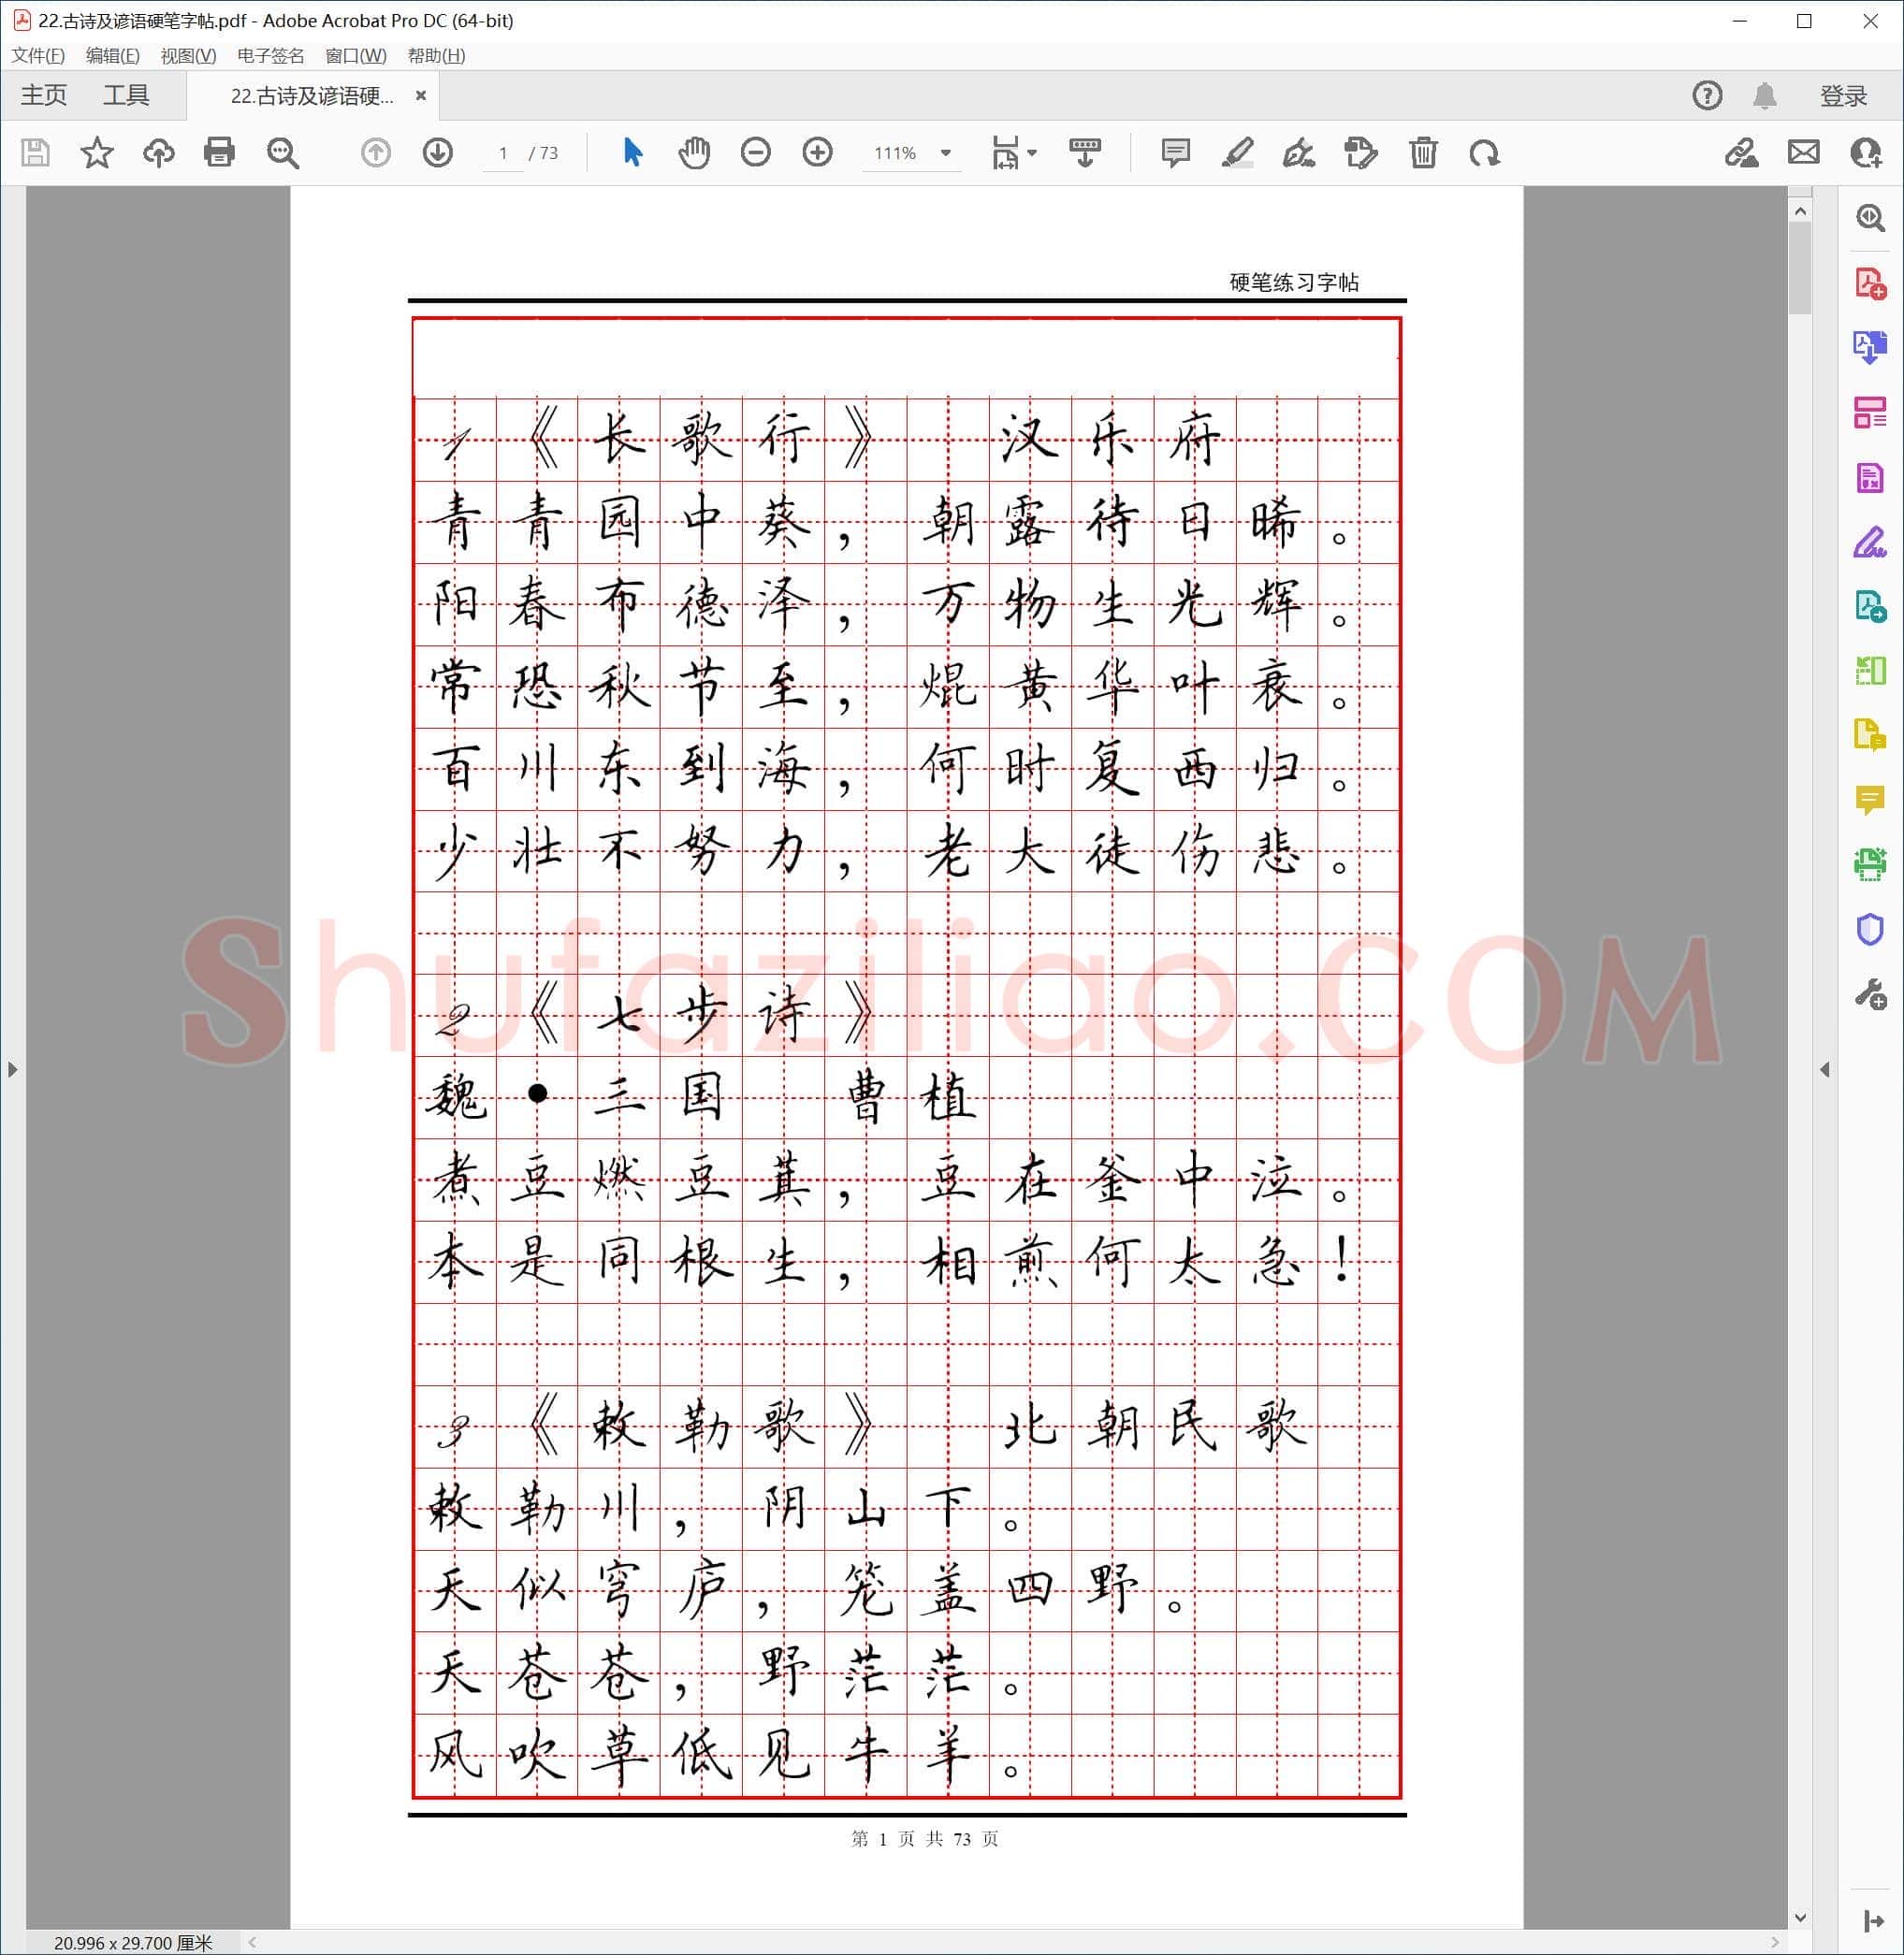Select the highlighter pen tool
This screenshot has width=1904, height=1955.
1238,153
